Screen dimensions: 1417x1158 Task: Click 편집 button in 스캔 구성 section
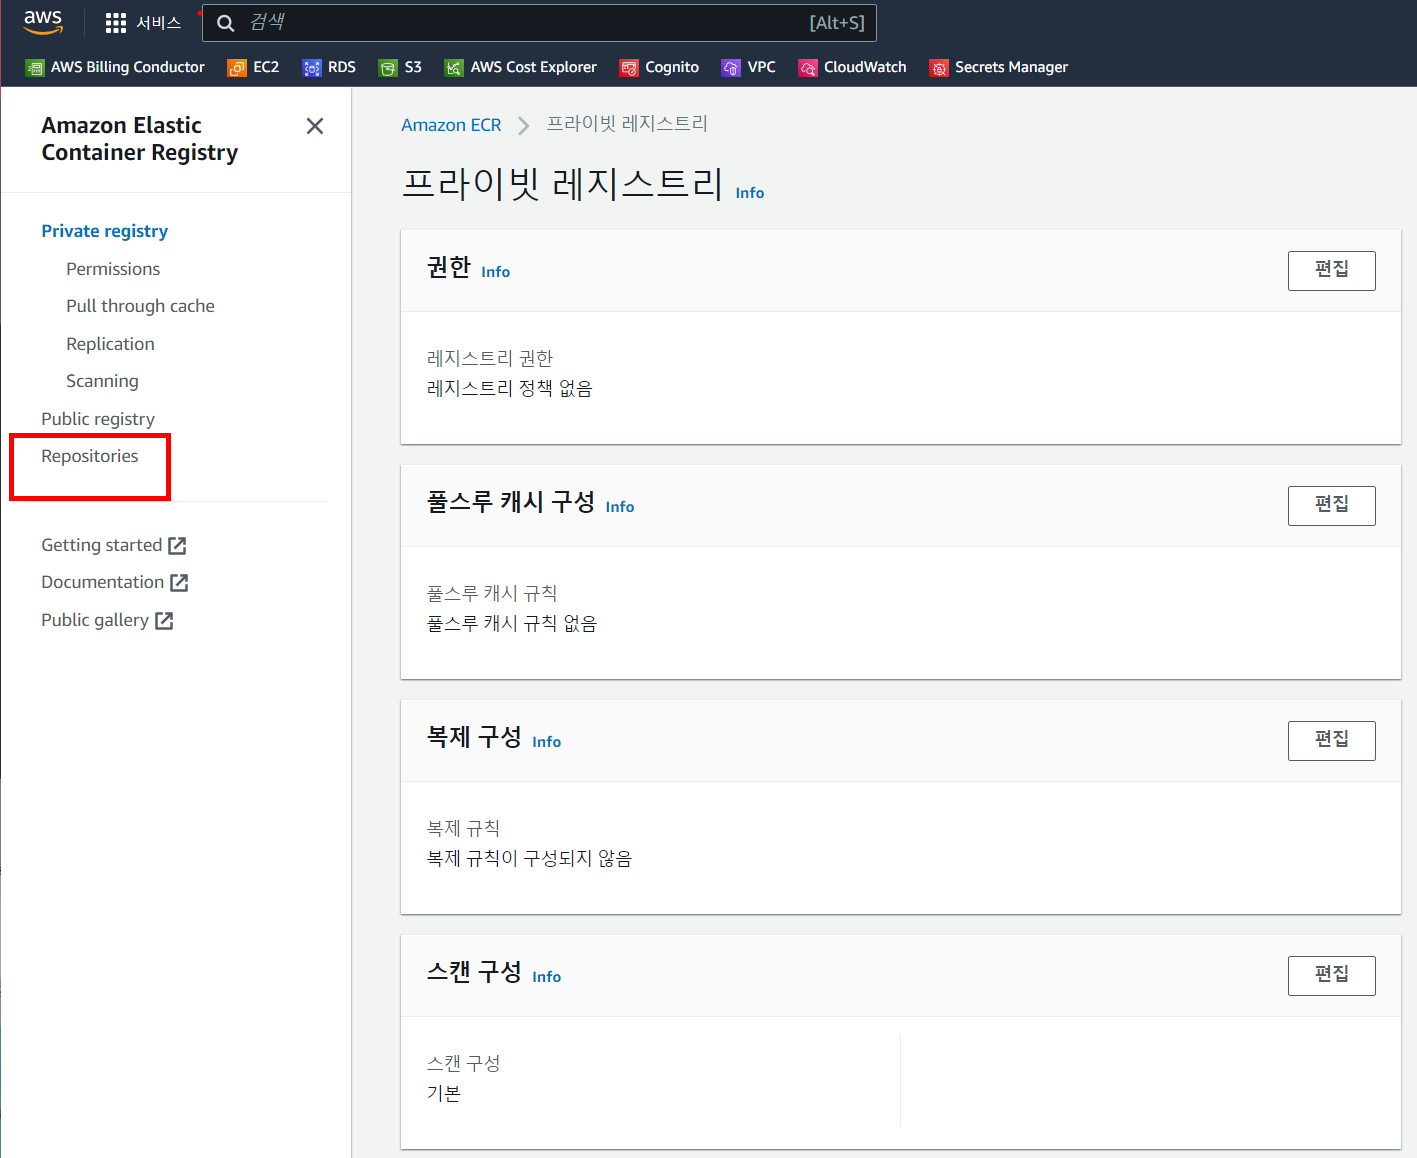1331,976
